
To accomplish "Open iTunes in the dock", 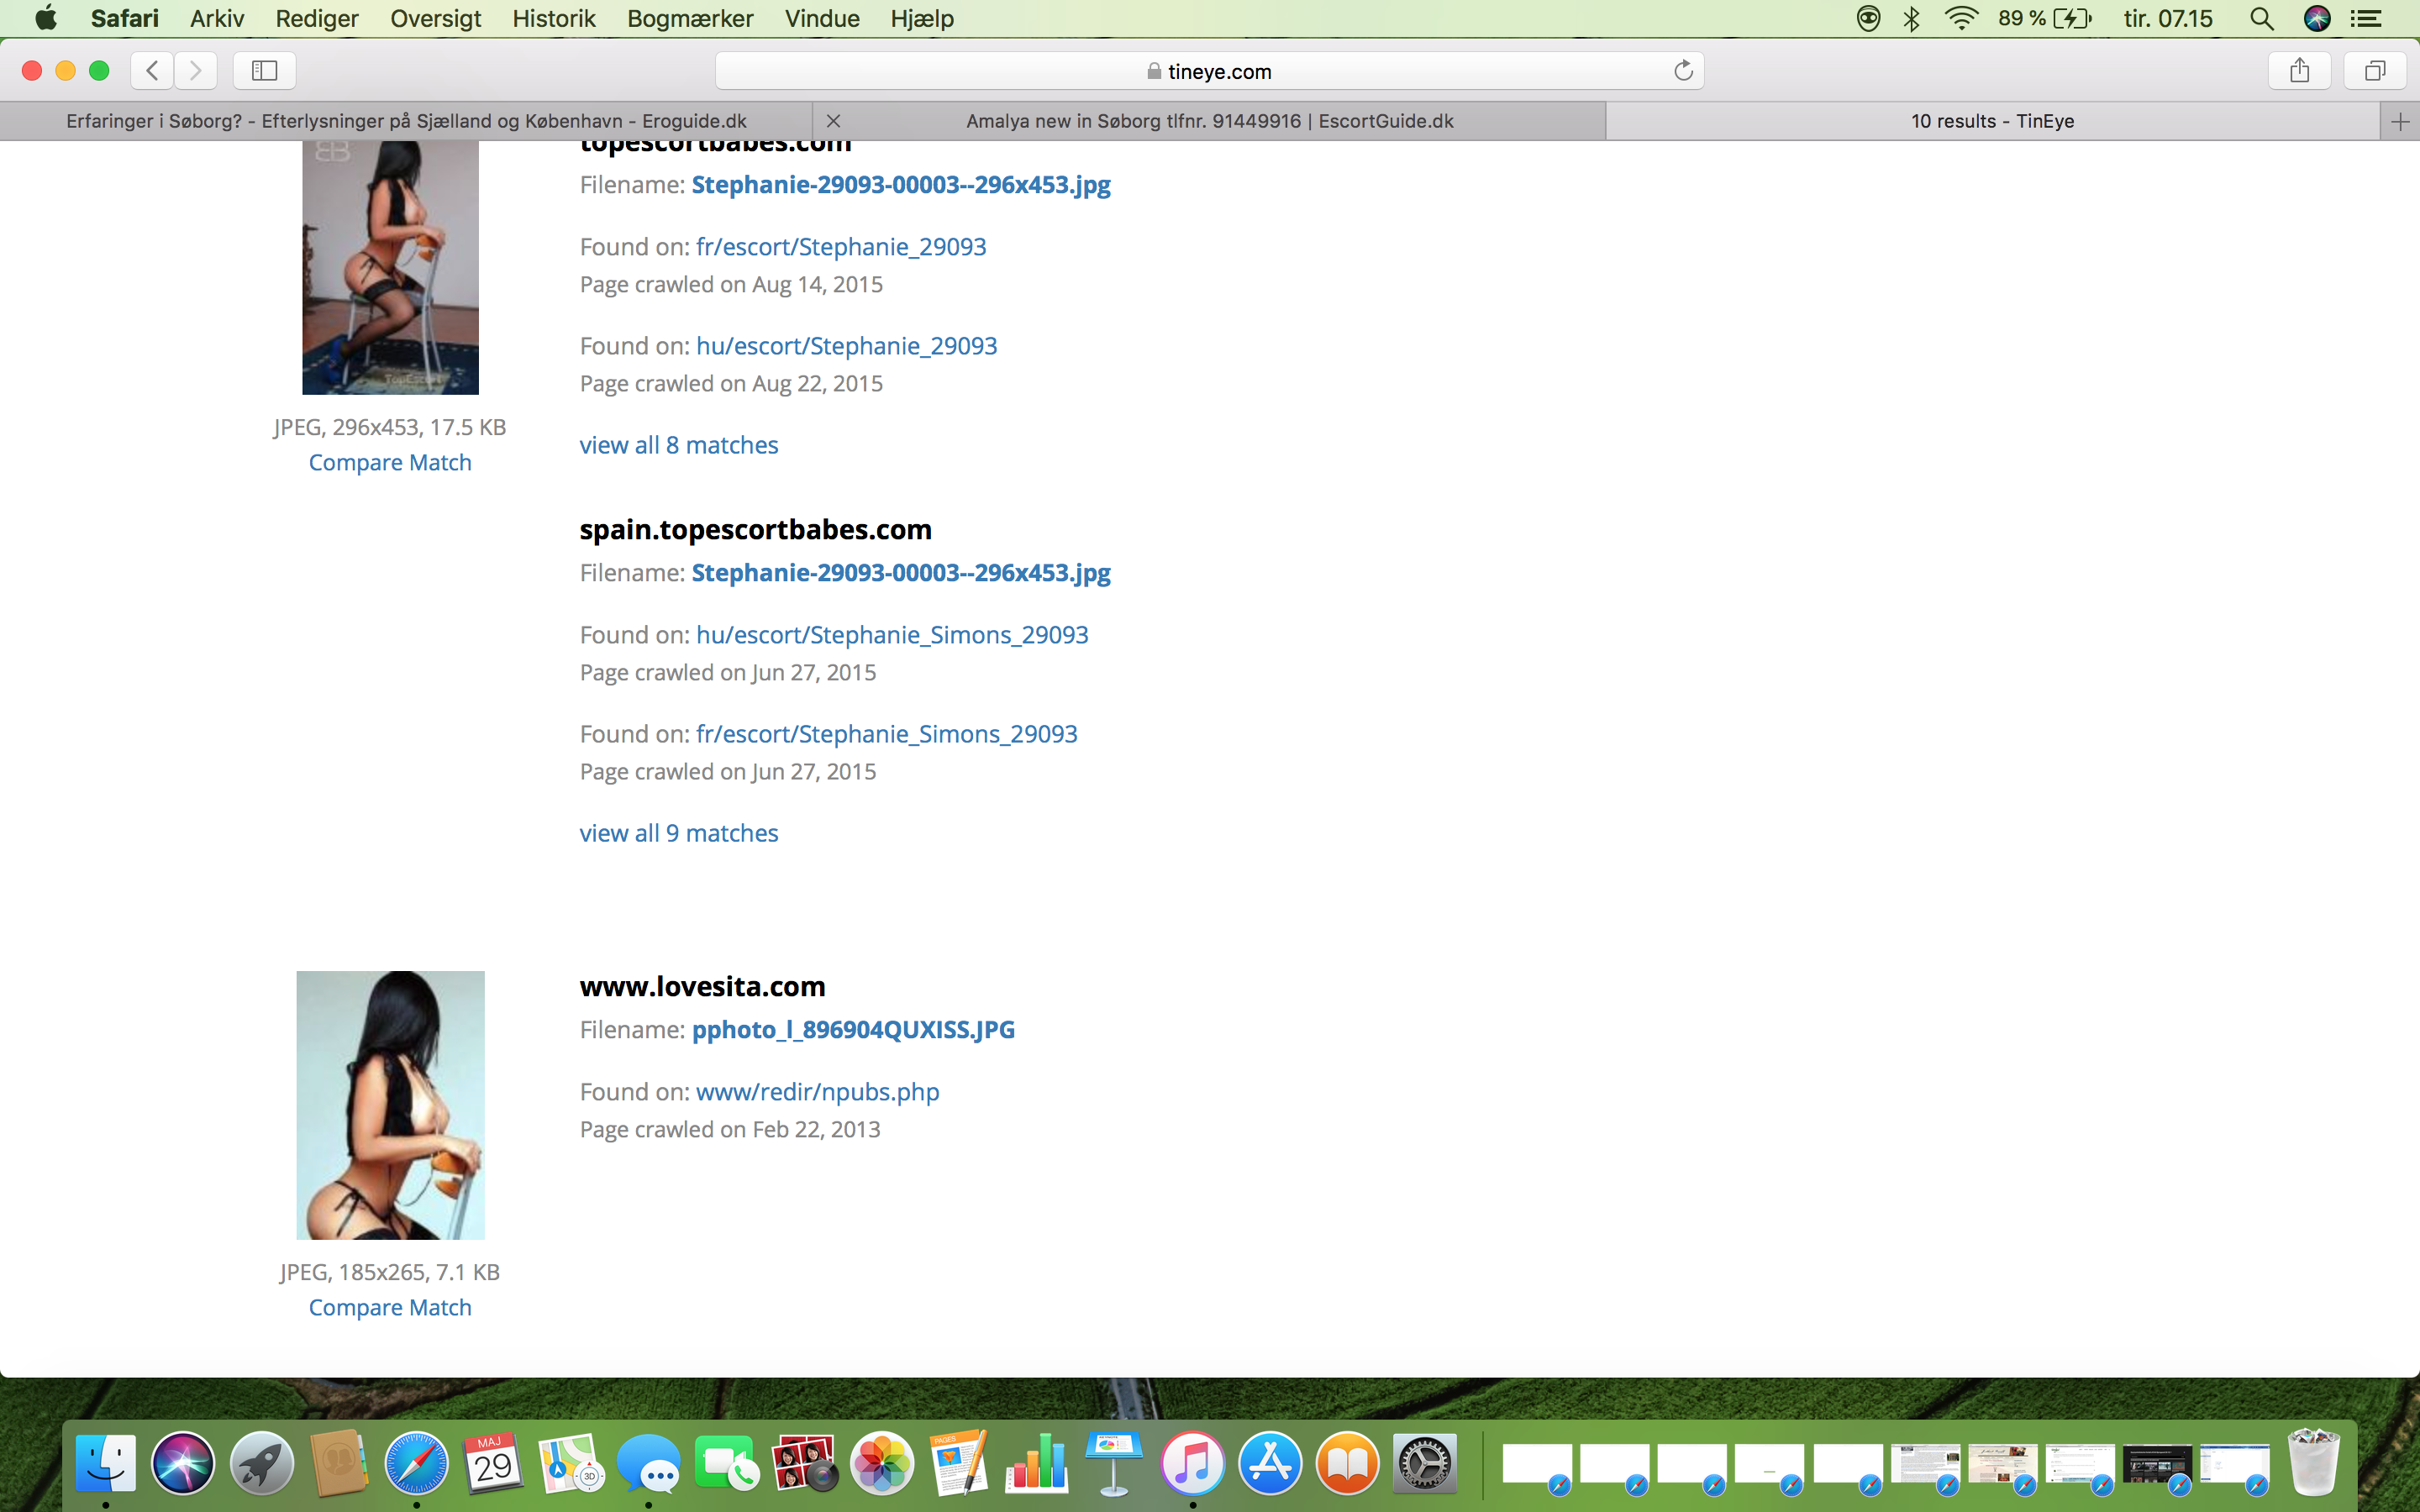I will point(1192,1463).
